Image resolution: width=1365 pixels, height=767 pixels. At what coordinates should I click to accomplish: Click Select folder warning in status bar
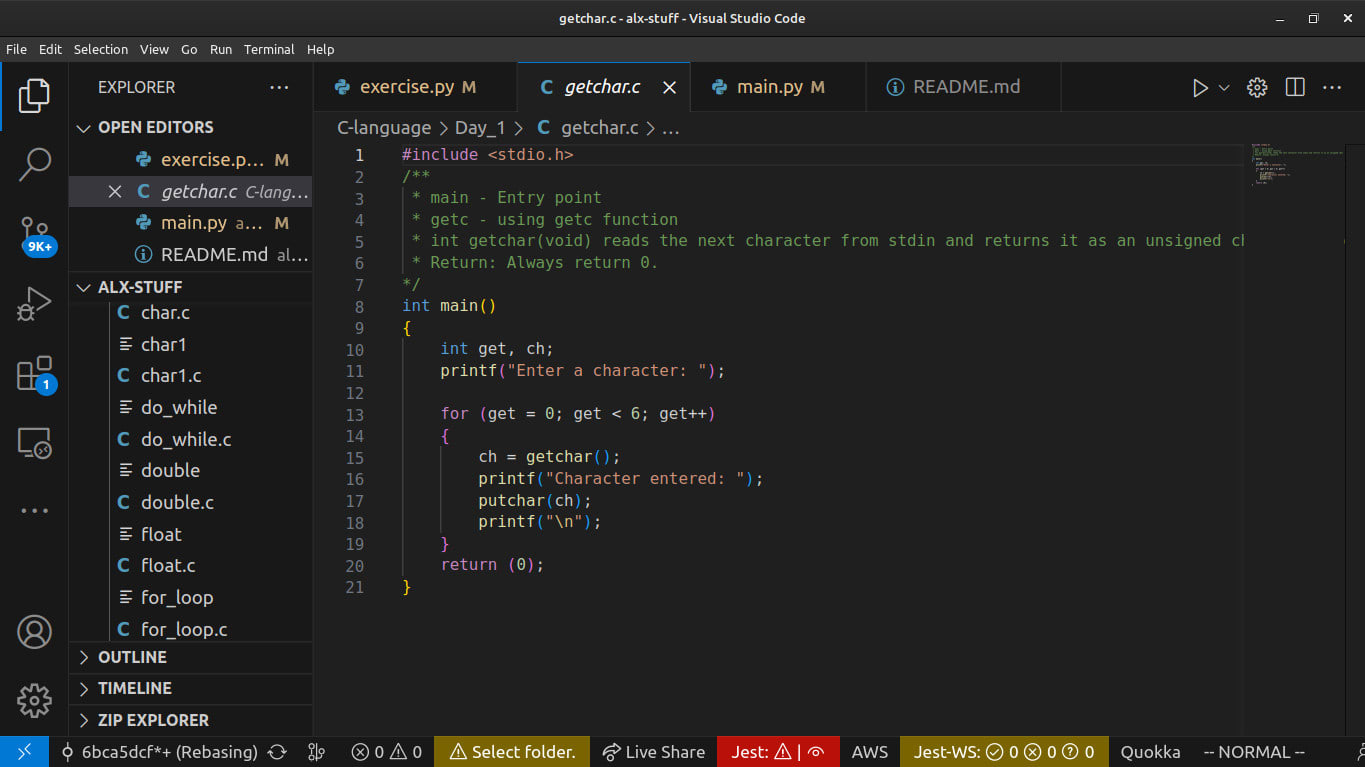coord(512,752)
